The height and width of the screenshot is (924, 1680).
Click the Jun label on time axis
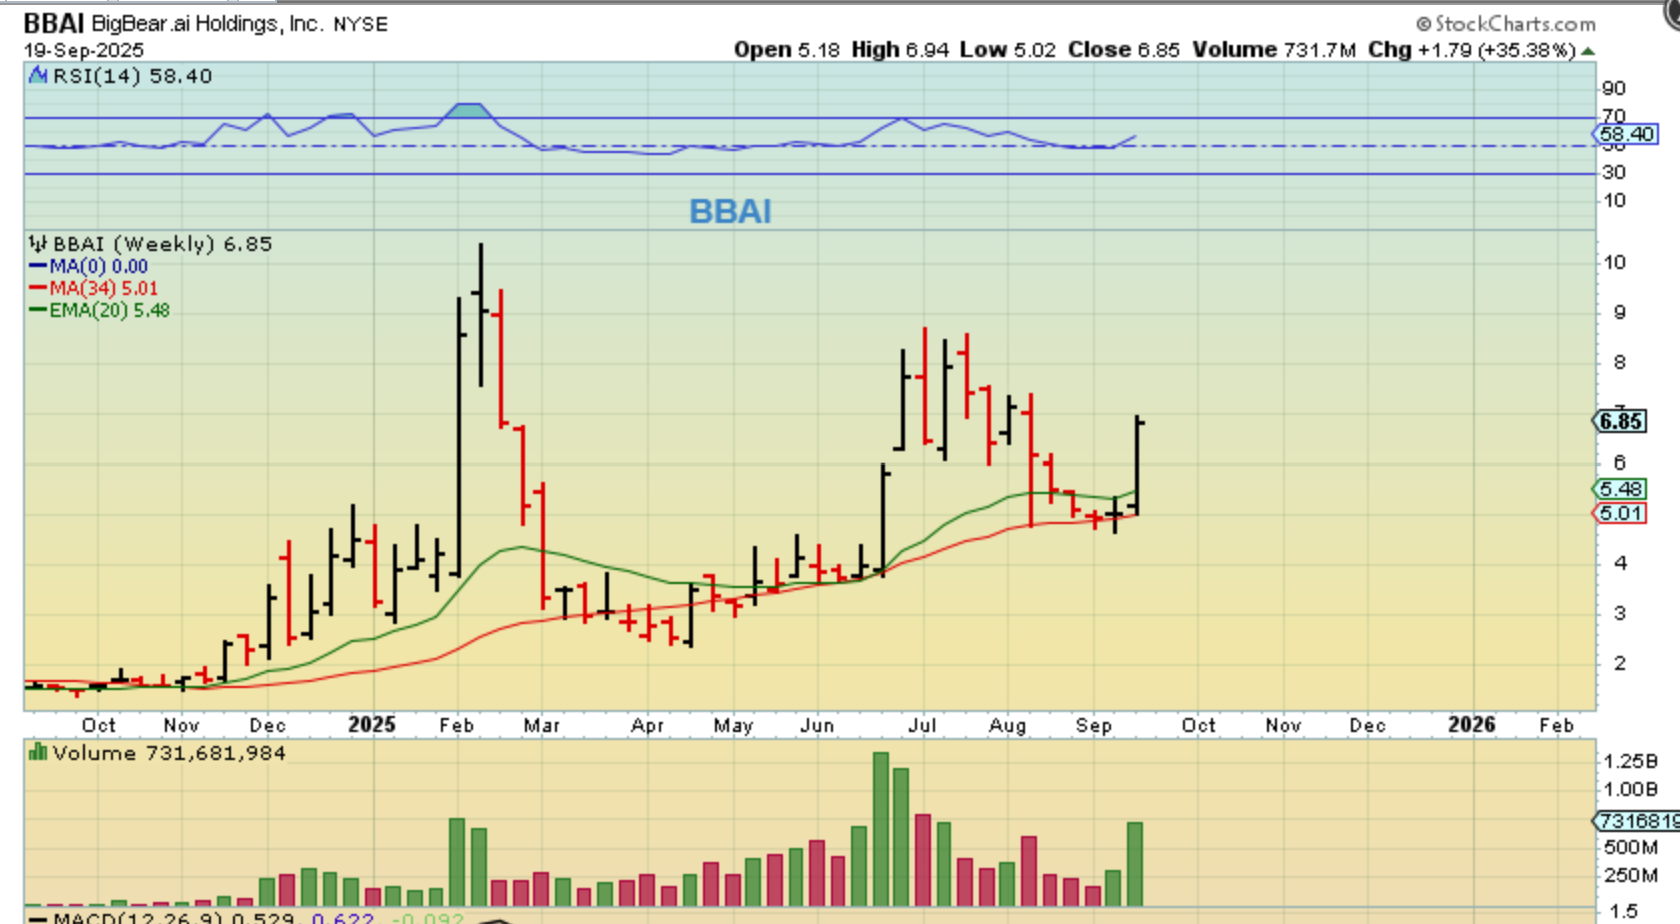click(817, 725)
